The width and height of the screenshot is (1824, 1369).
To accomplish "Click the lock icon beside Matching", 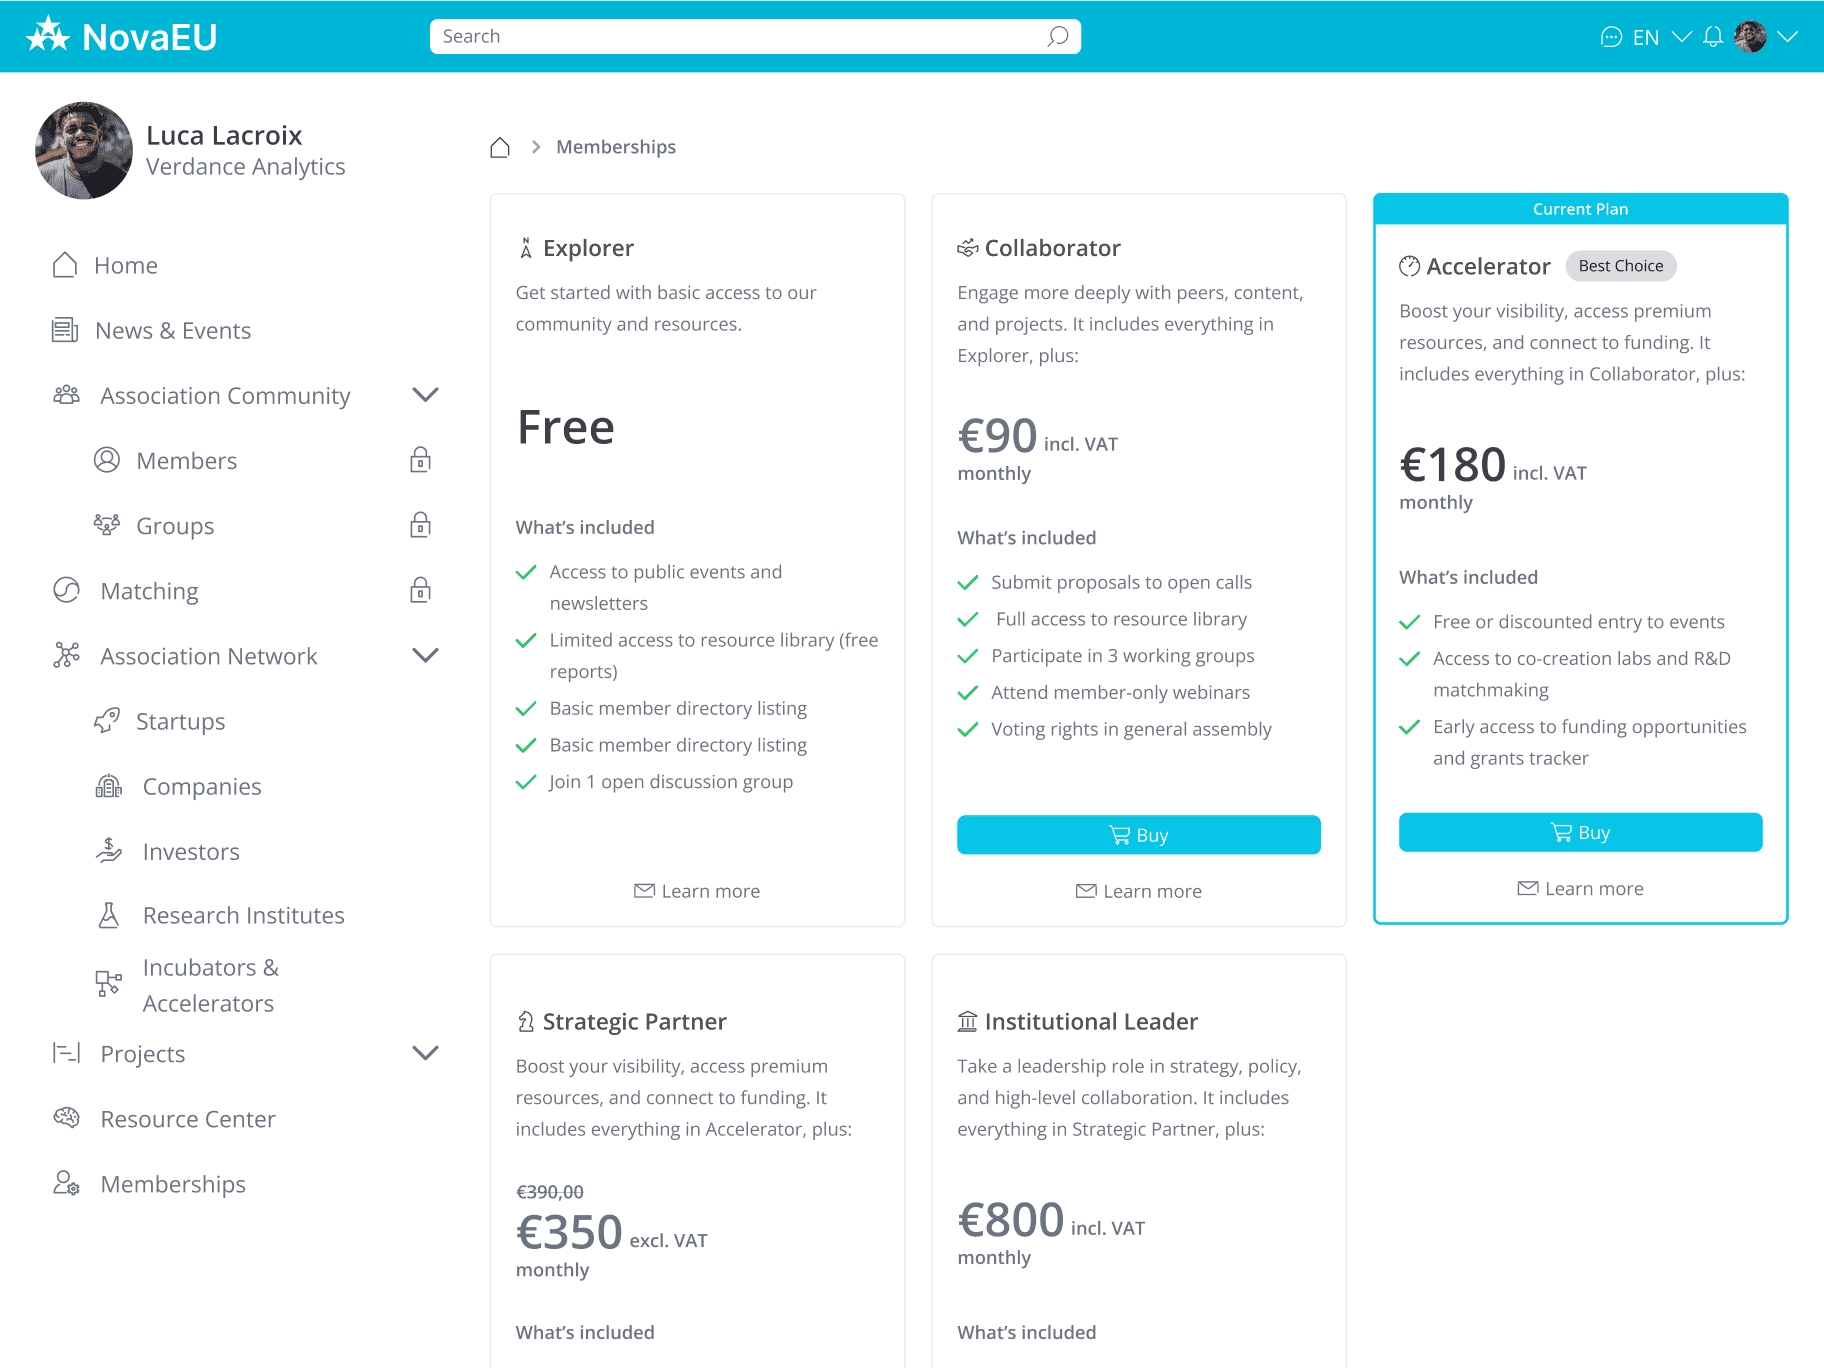I will coord(420,590).
